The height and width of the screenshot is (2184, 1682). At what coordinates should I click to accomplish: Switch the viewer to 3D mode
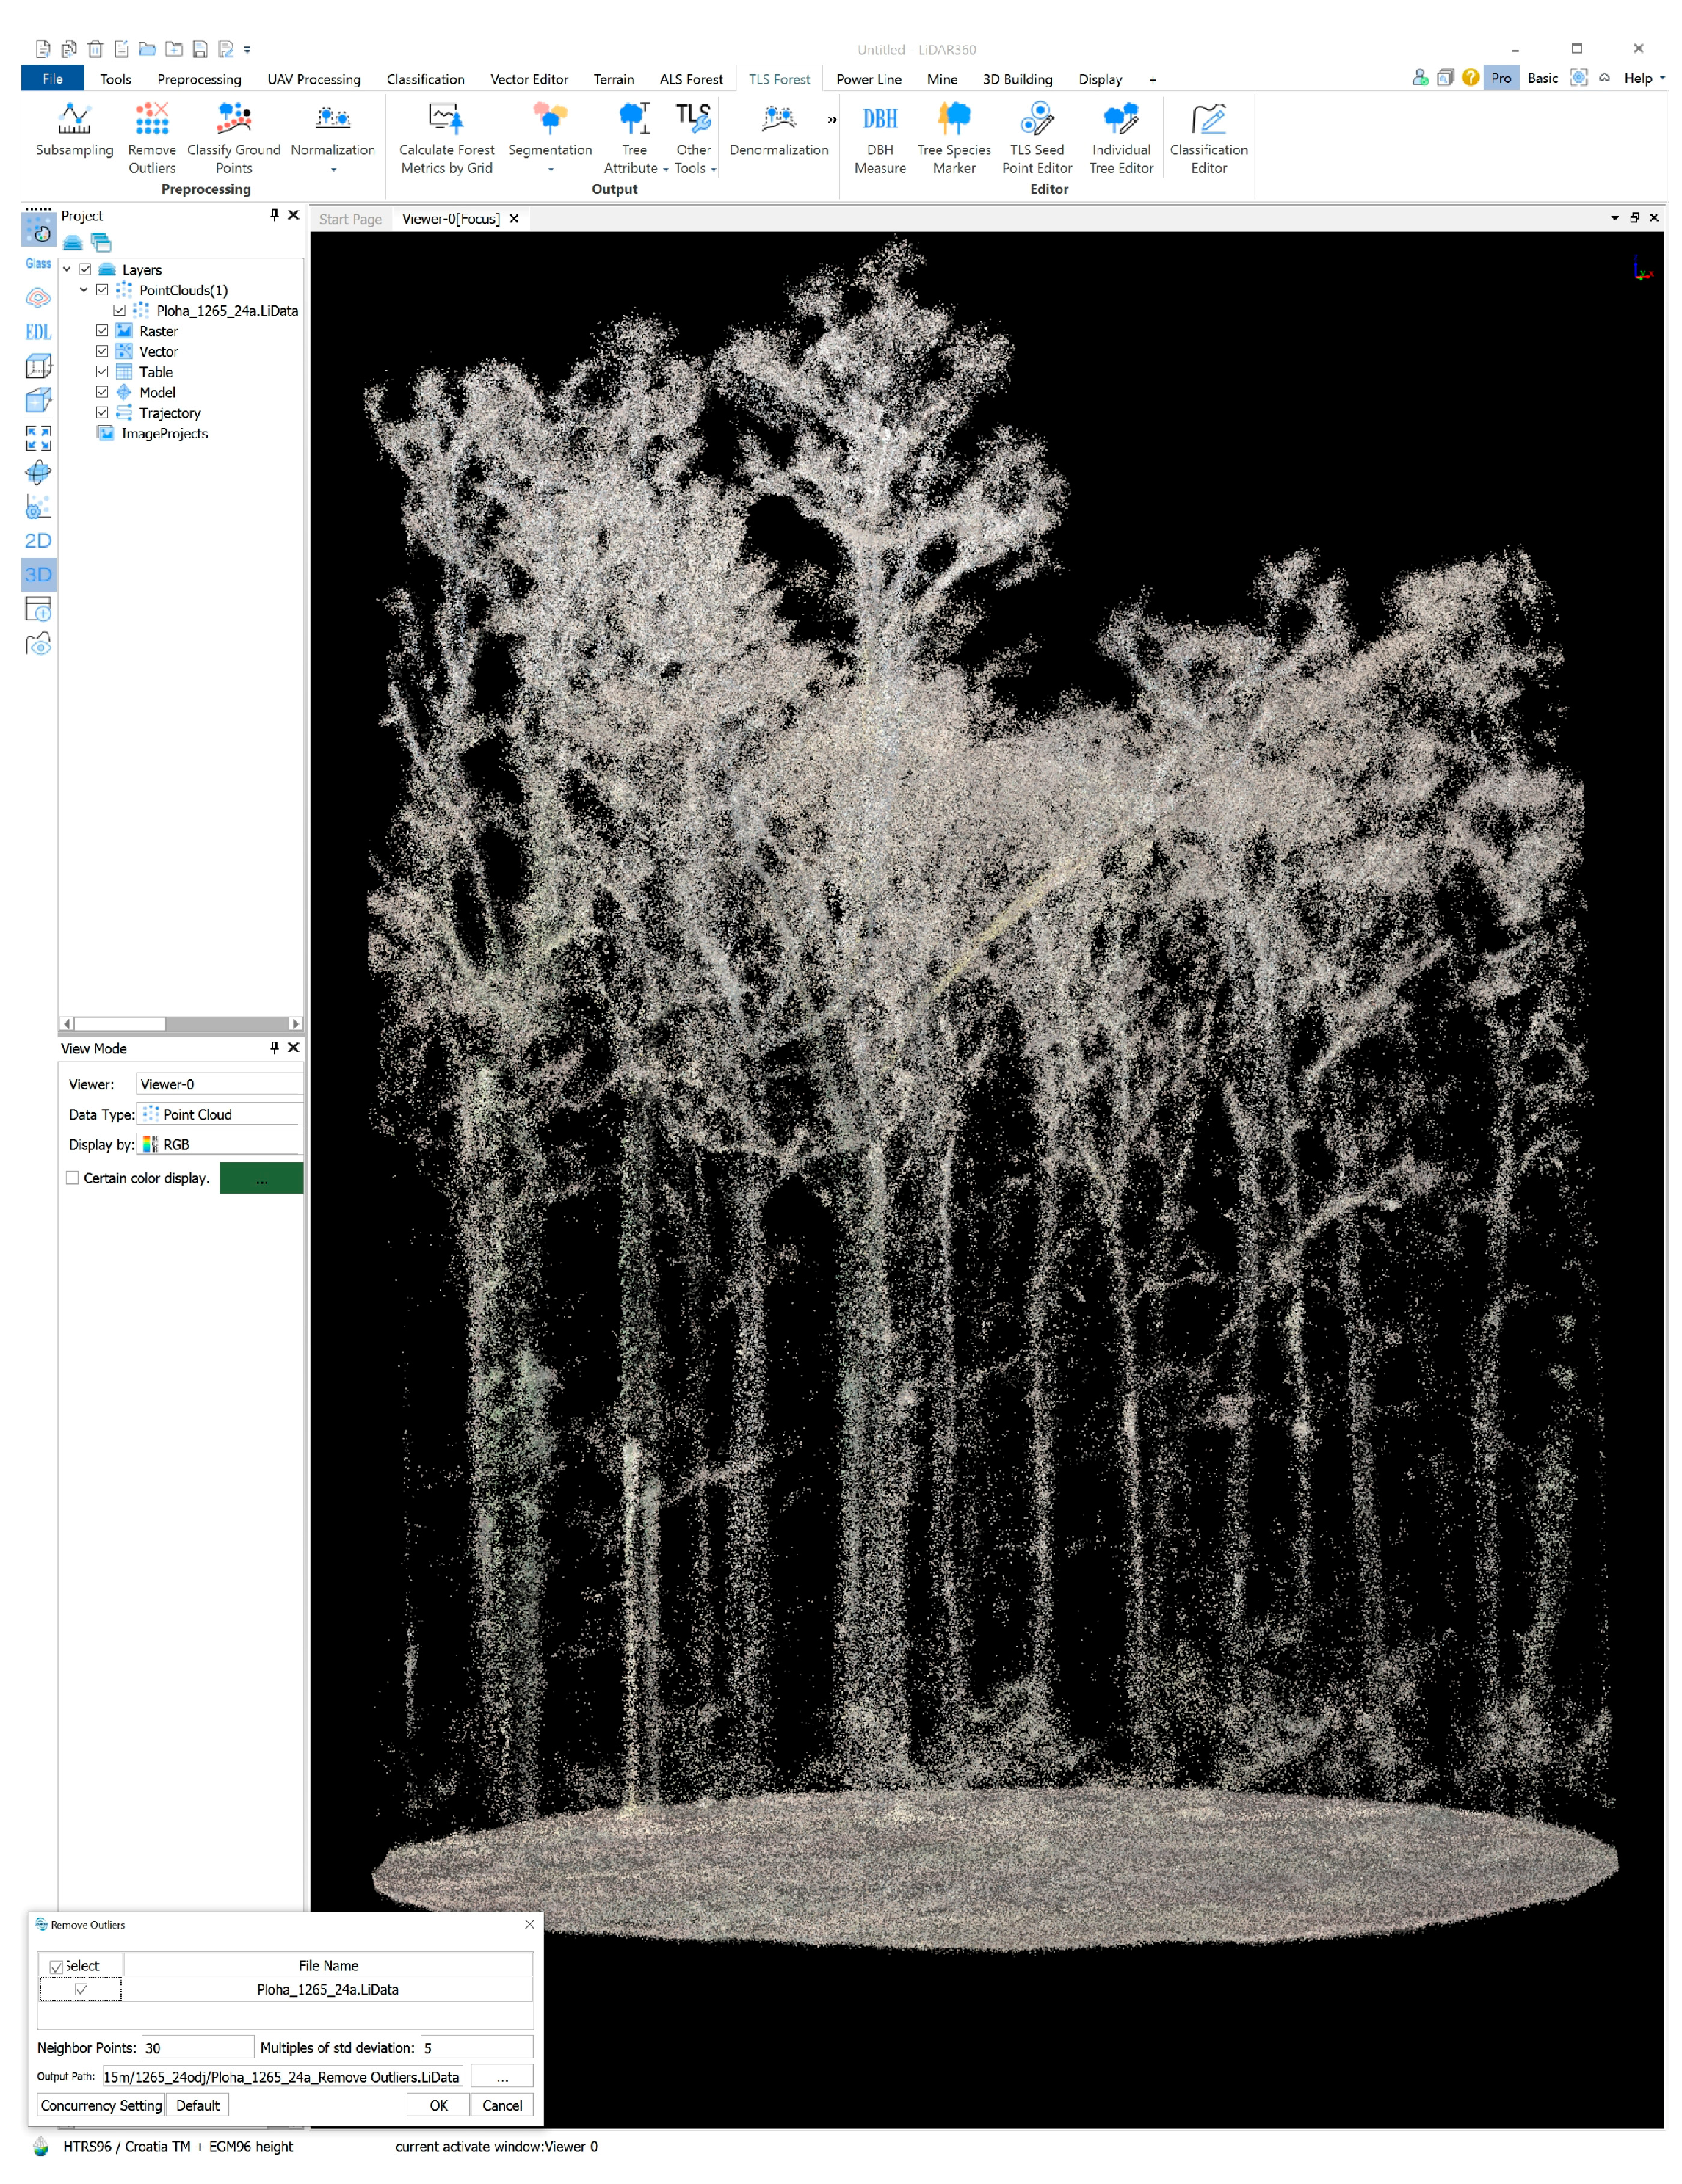coord(38,575)
